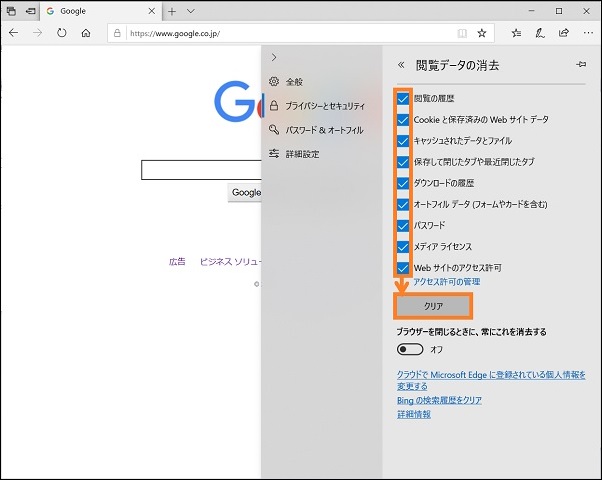602x480 pixels.
Task: Open the Settings and more ellipsis menu
Action: [587, 32]
